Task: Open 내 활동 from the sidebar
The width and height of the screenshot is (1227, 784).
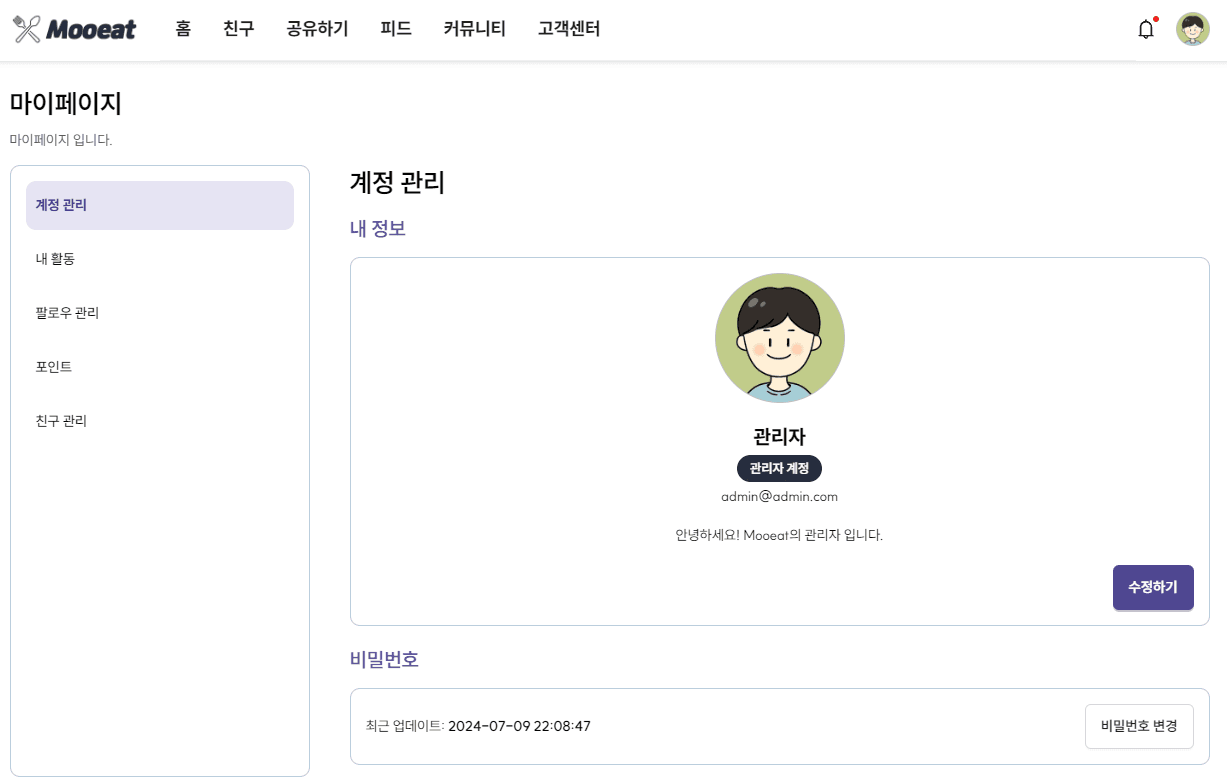Action: tap(159, 258)
